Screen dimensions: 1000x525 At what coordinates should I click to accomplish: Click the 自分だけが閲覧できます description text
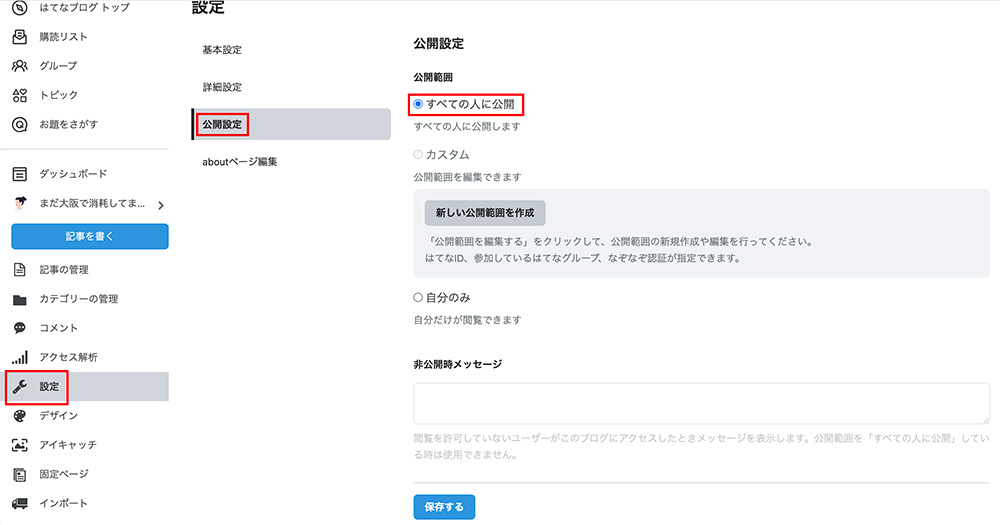pyautogui.click(x=467, y=320)
